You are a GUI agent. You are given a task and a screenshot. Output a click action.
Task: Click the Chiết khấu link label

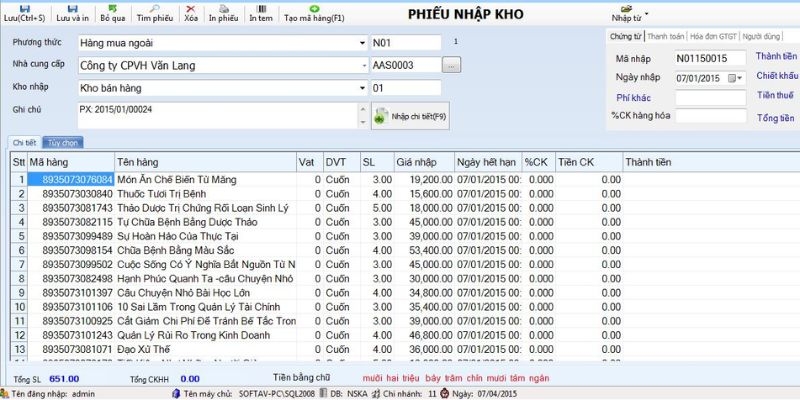(x=777, y=76)
